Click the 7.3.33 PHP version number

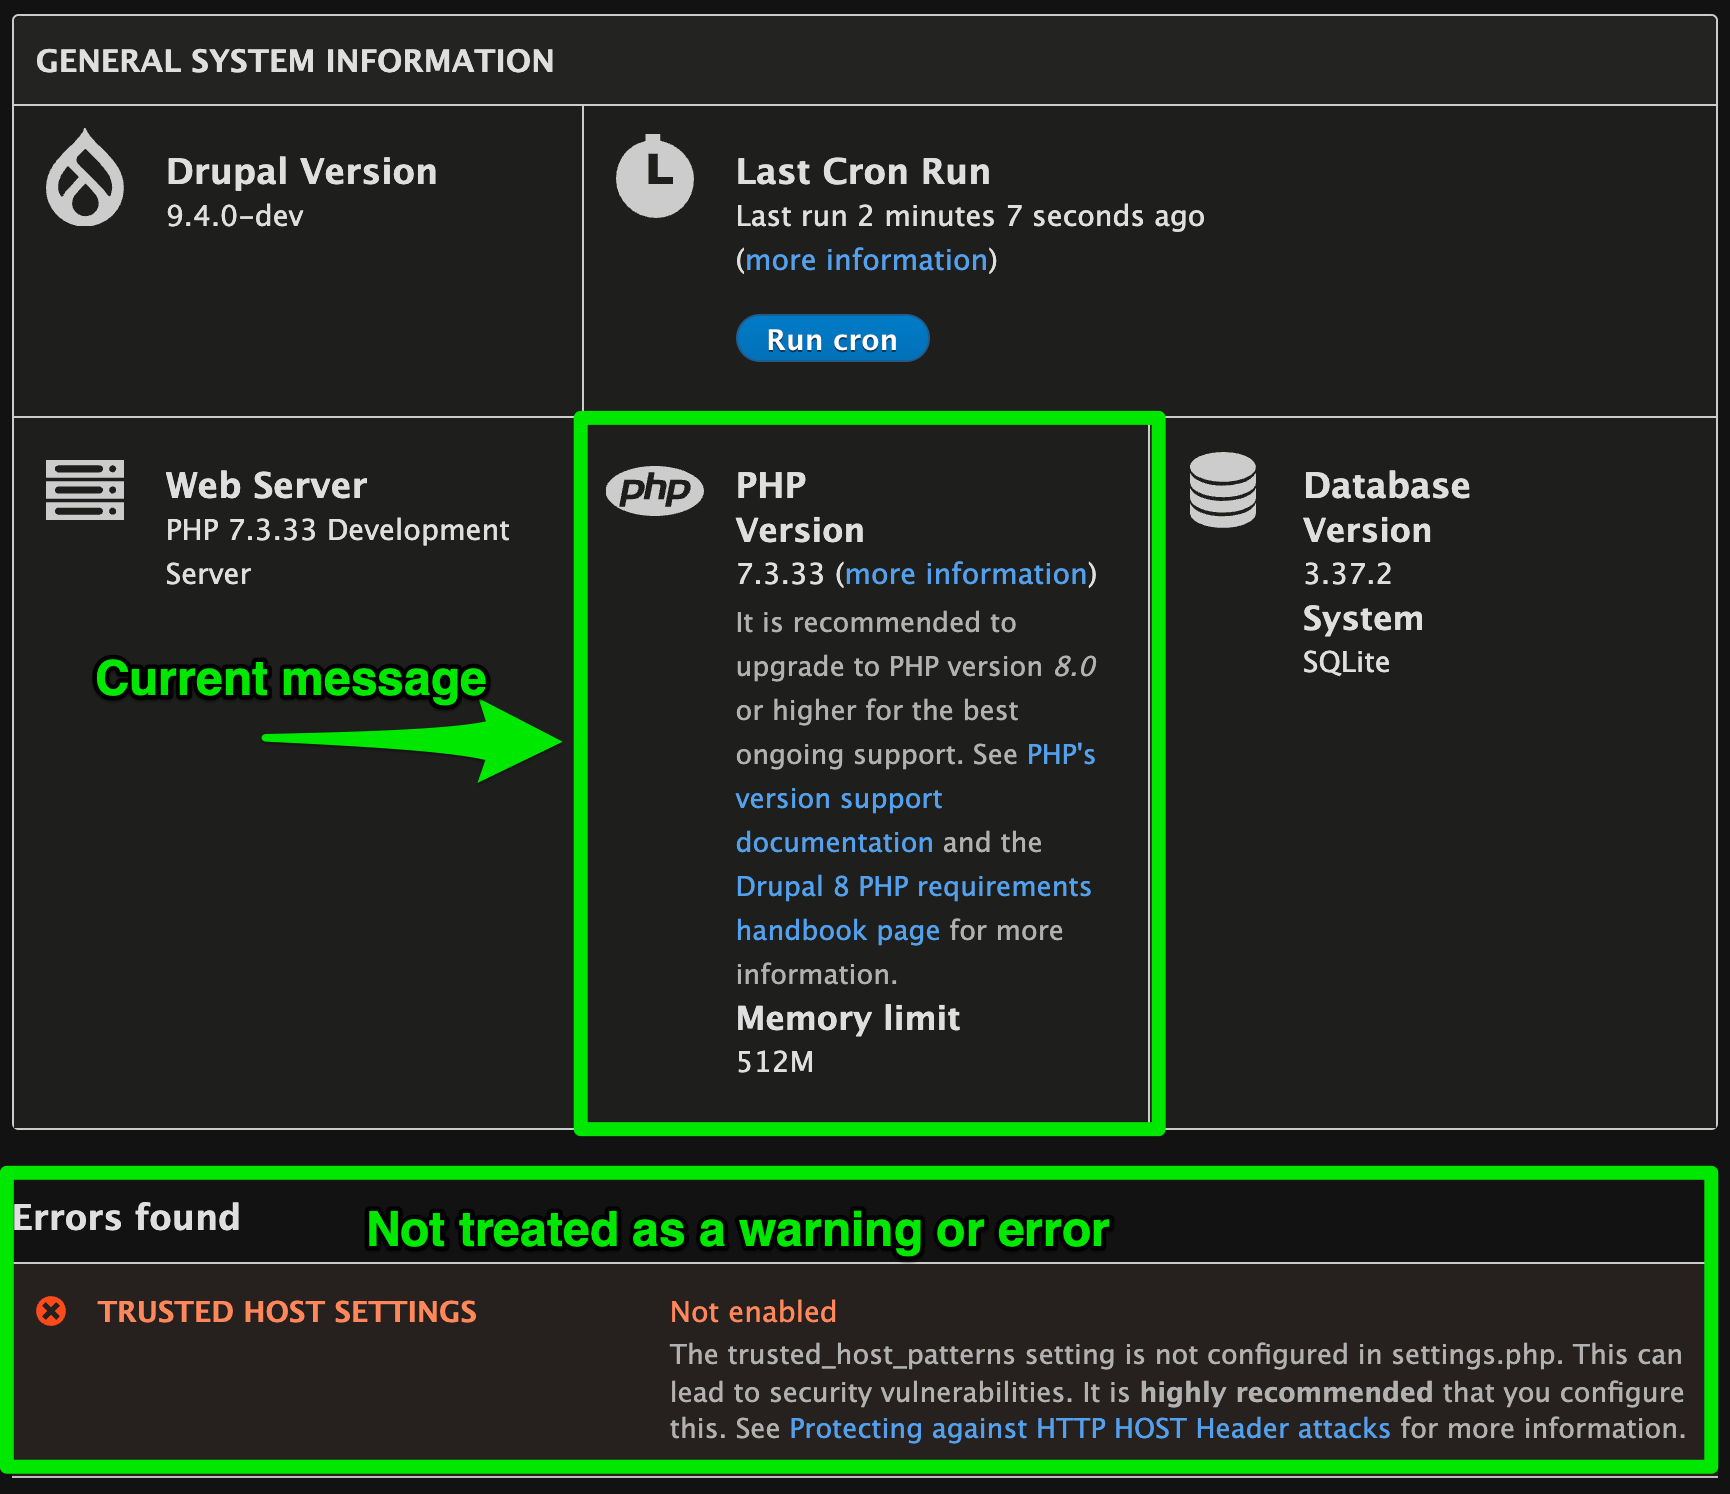(780, 574)
